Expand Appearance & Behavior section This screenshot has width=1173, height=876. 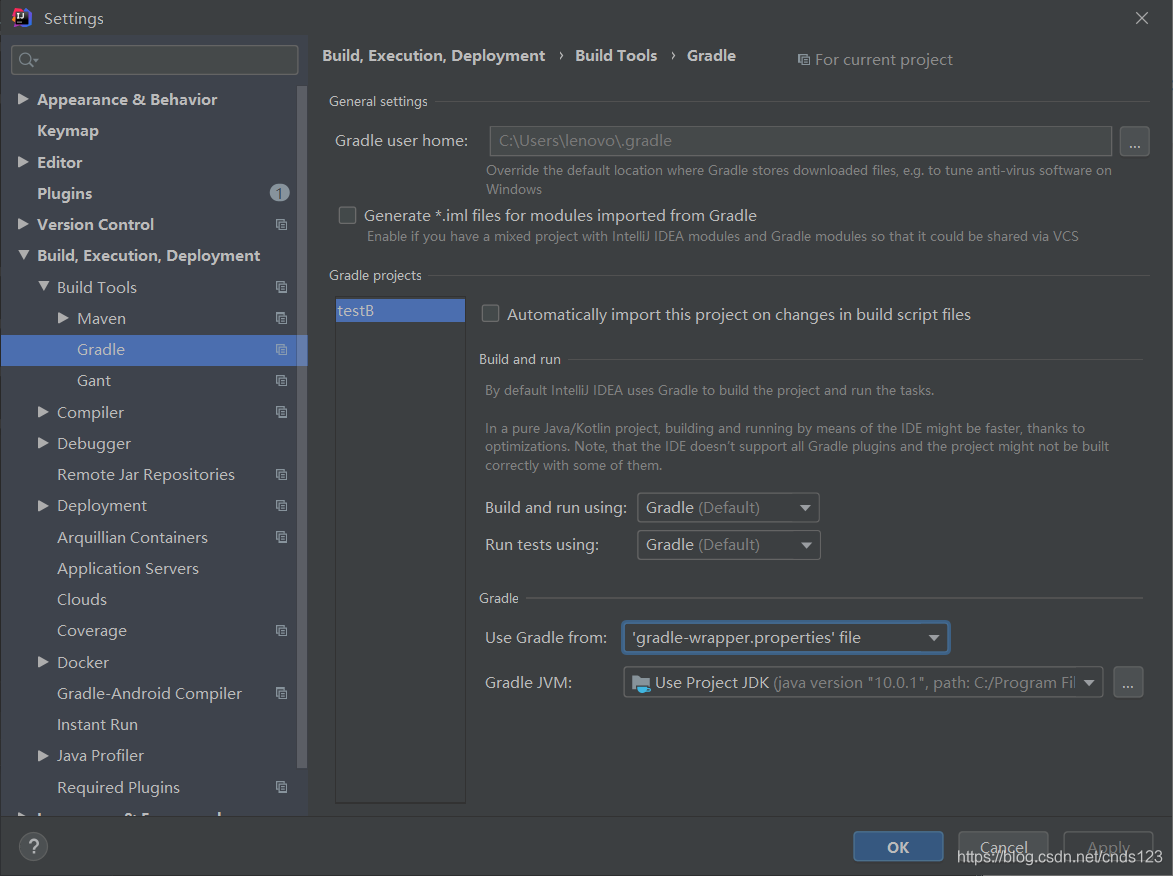22,99
